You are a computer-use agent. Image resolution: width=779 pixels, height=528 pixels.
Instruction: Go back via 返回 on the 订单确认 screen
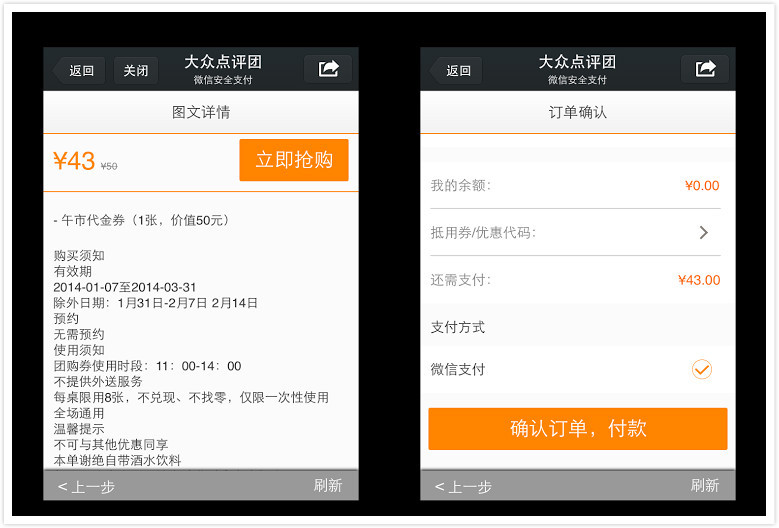click(456, 71)
